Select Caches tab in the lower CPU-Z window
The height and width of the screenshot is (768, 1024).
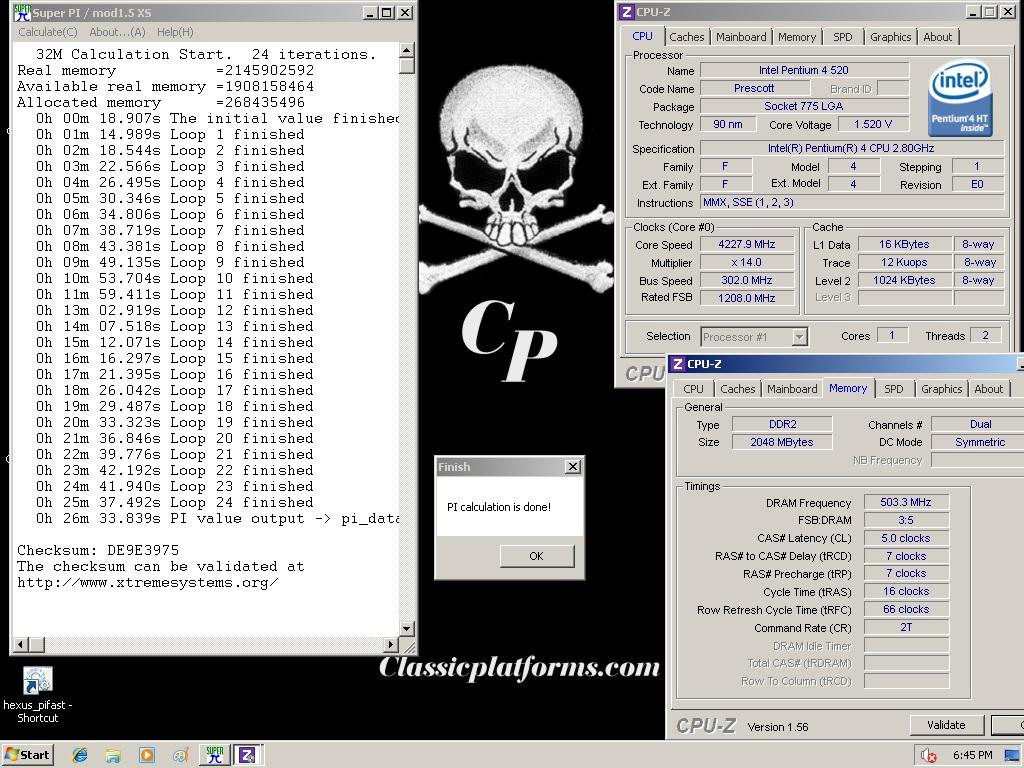pos(737,389)
